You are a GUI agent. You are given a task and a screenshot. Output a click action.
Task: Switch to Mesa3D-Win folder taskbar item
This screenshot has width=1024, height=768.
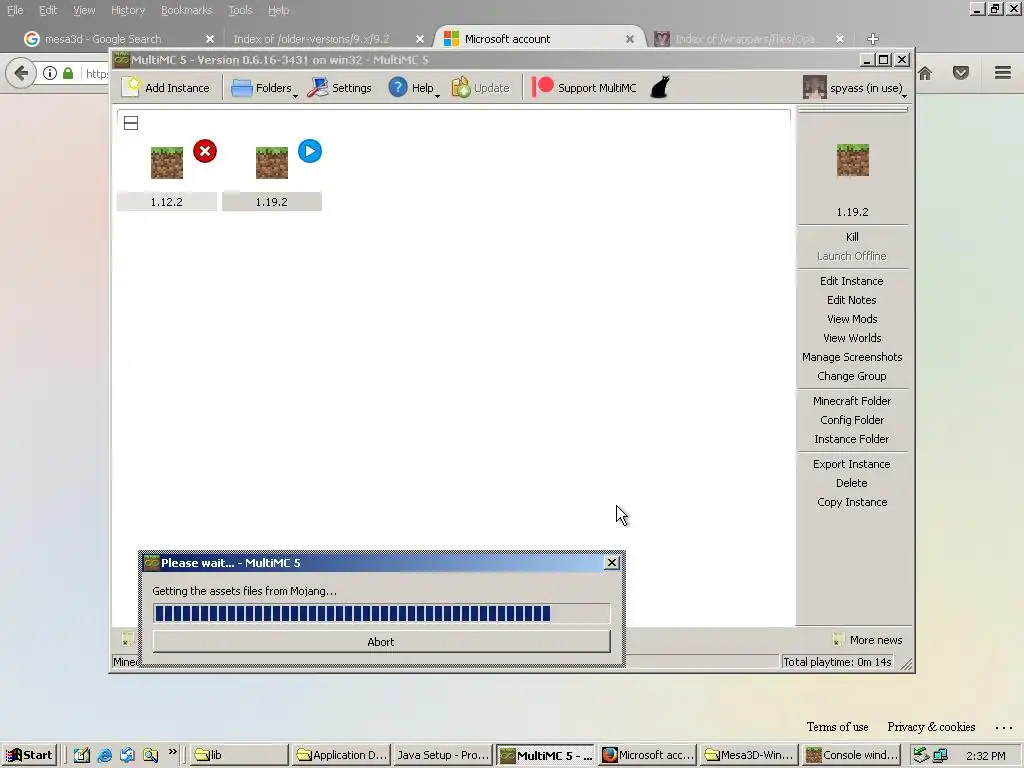point(748,755)
